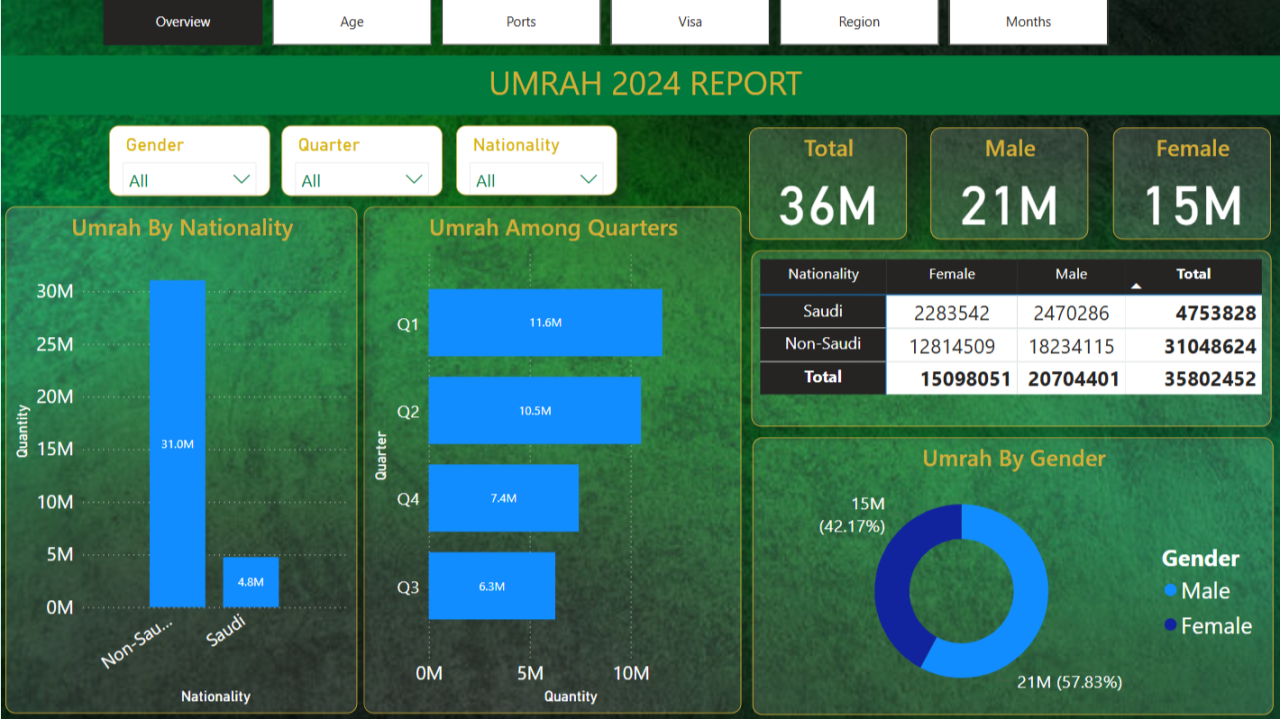This screenshot has width=1280, height=719.
Task: Select the Non-Saudi row label in table
Action: pyautogui.click(x=823, y=344)
